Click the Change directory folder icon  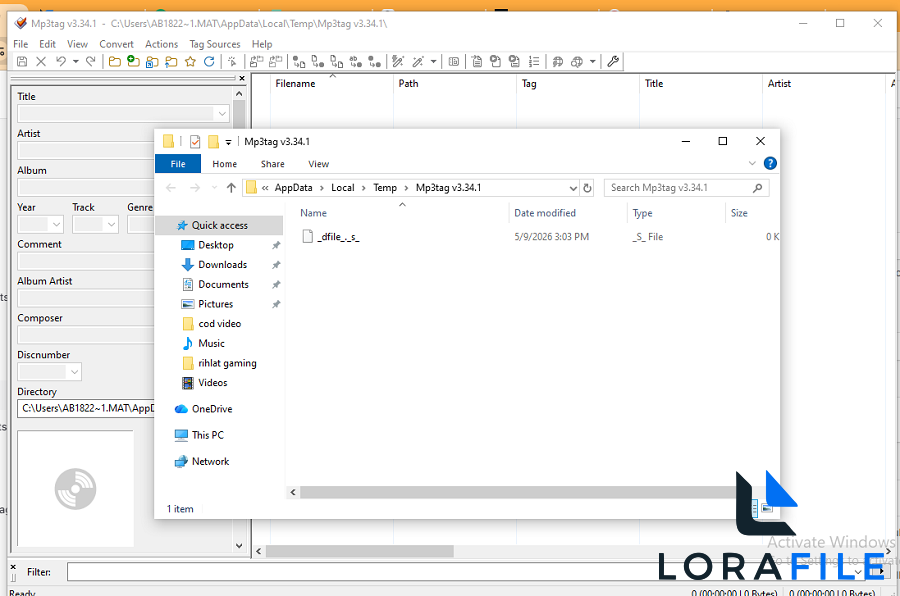(x=115, y=61)
